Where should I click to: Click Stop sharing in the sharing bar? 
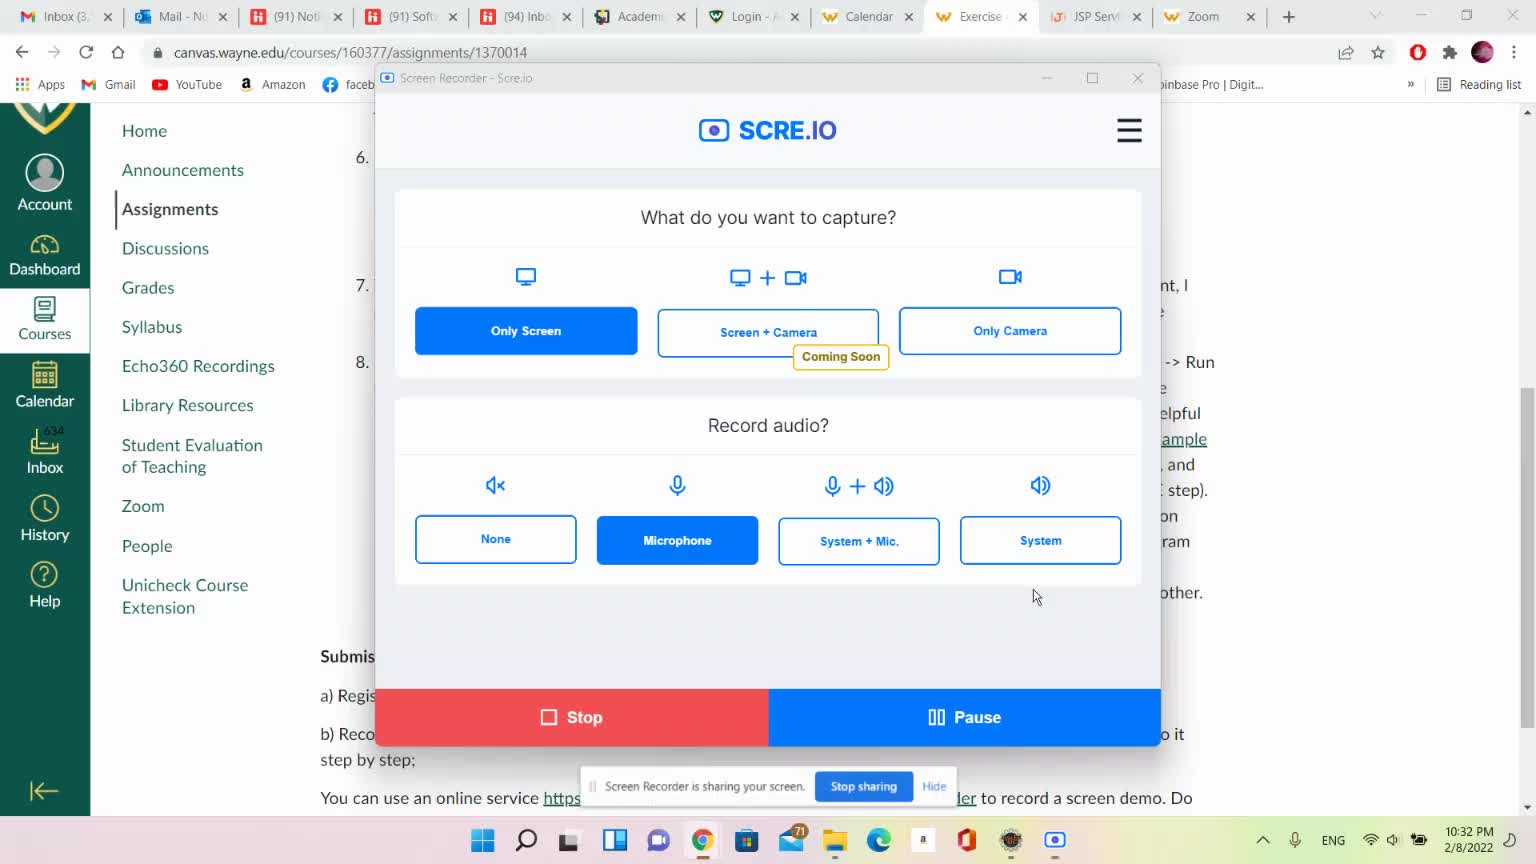[x=864, y=786]
